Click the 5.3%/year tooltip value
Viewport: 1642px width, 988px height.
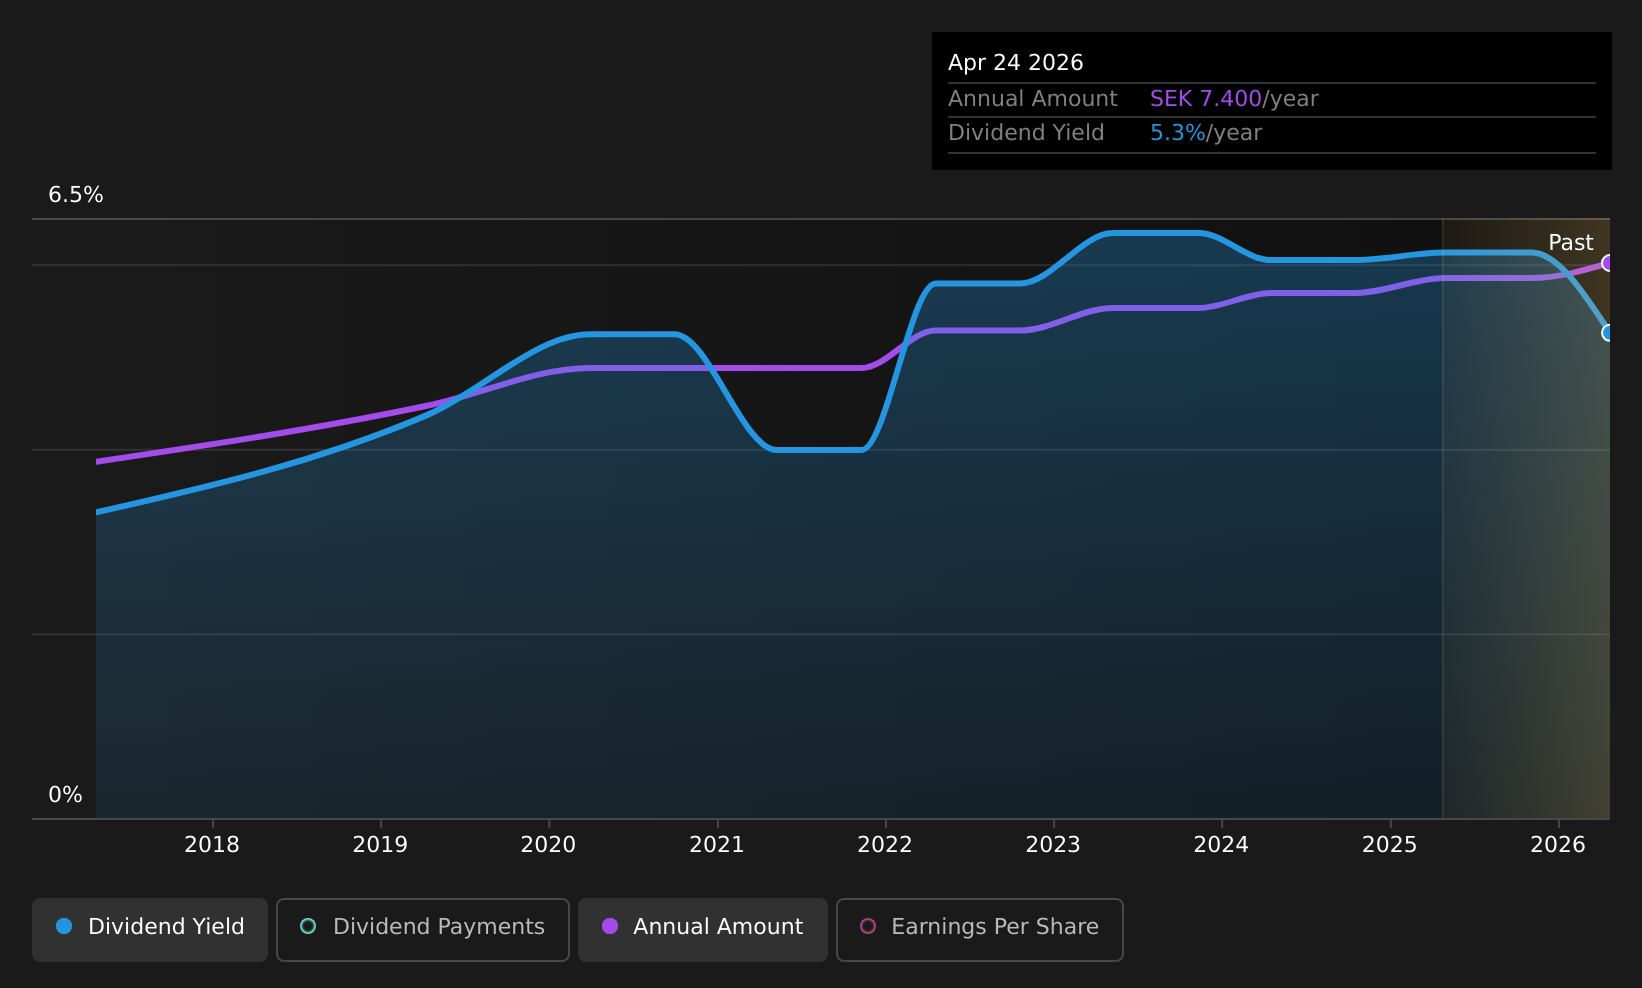pos(1206,133)
